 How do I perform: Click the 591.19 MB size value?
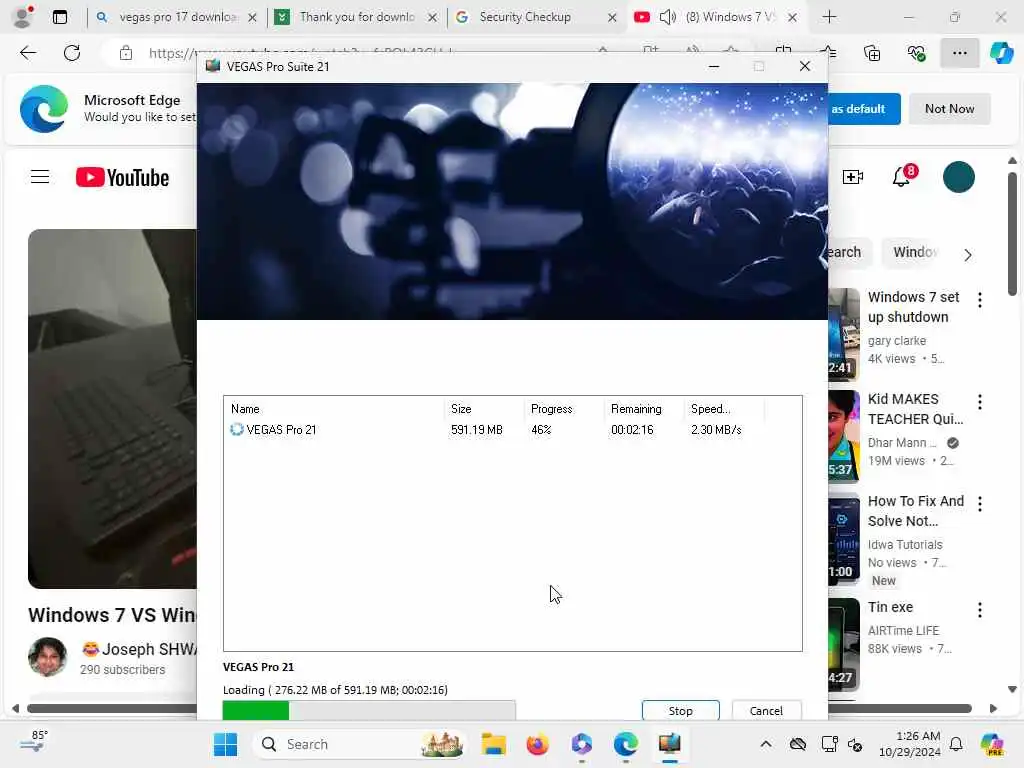(477, 430)
